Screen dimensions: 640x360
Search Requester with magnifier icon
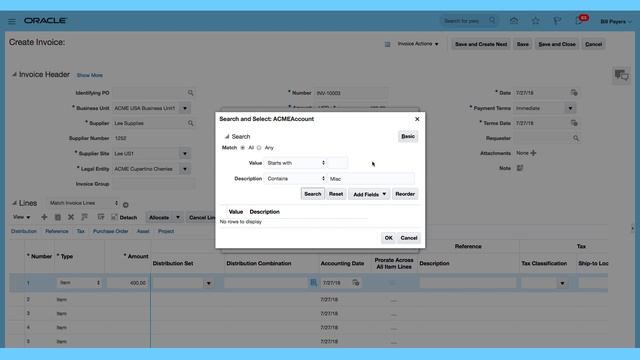[576, 138]
